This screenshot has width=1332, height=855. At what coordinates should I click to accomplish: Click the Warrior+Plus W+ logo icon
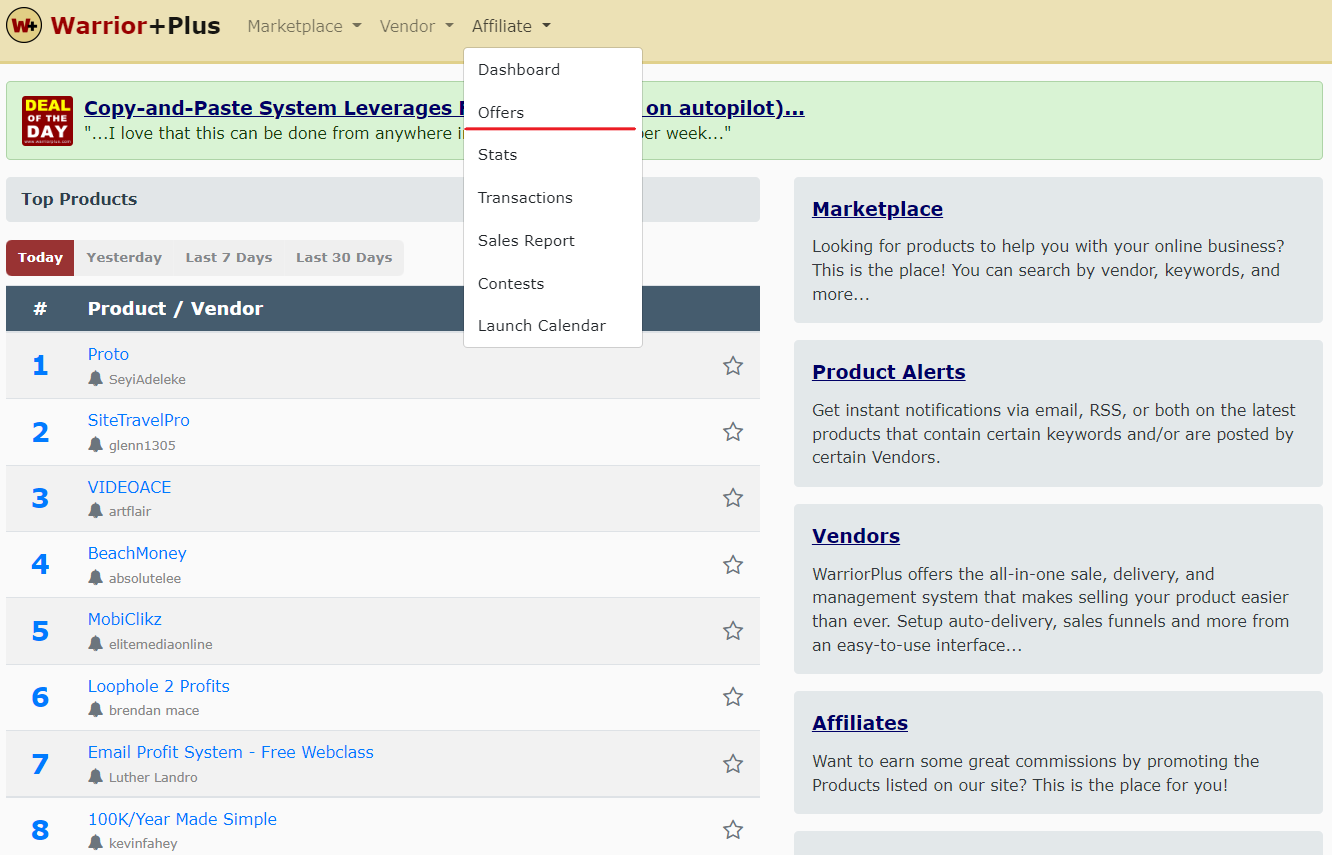(24, 25)
